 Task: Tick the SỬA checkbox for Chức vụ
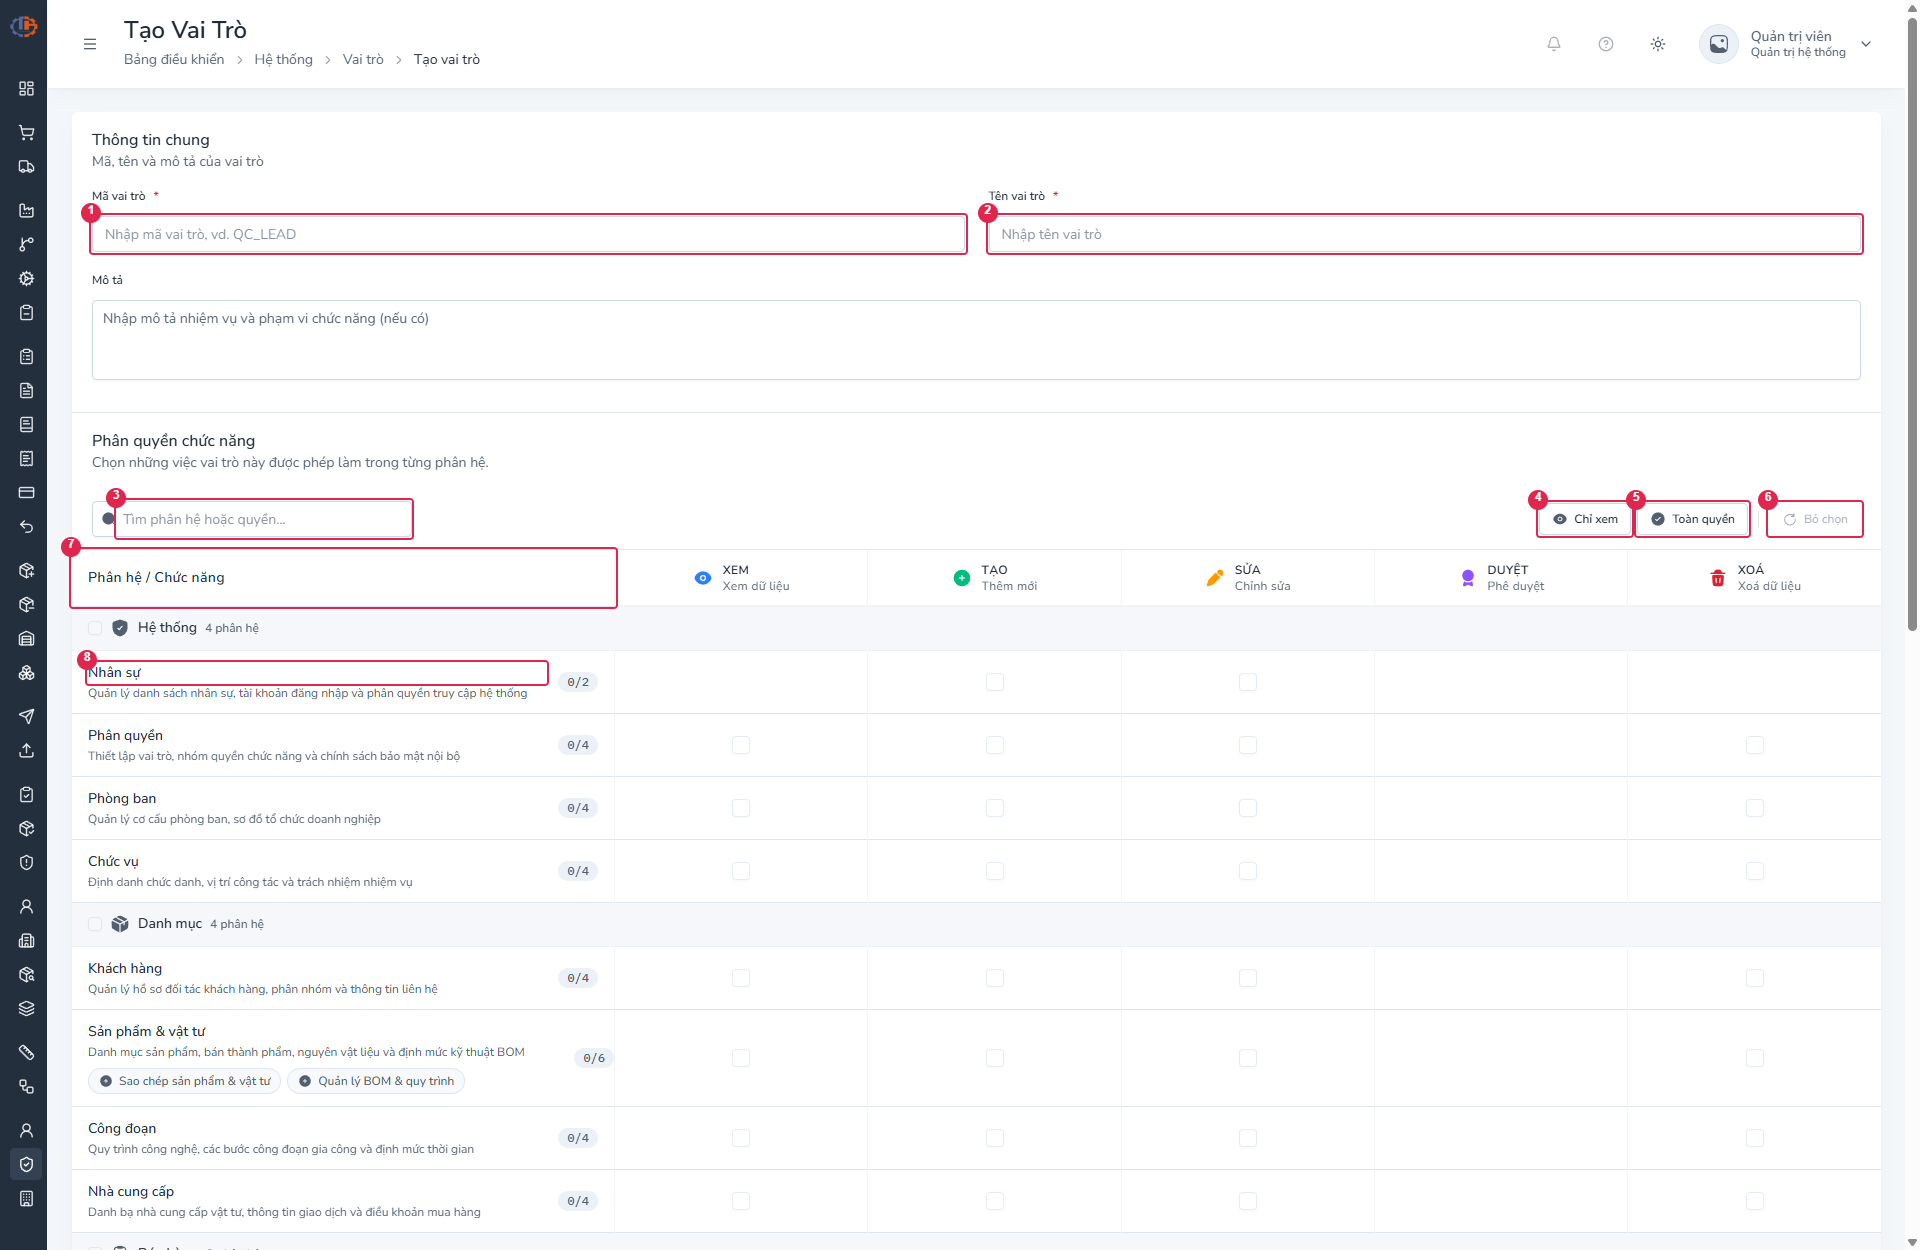tap(1248, 871)
